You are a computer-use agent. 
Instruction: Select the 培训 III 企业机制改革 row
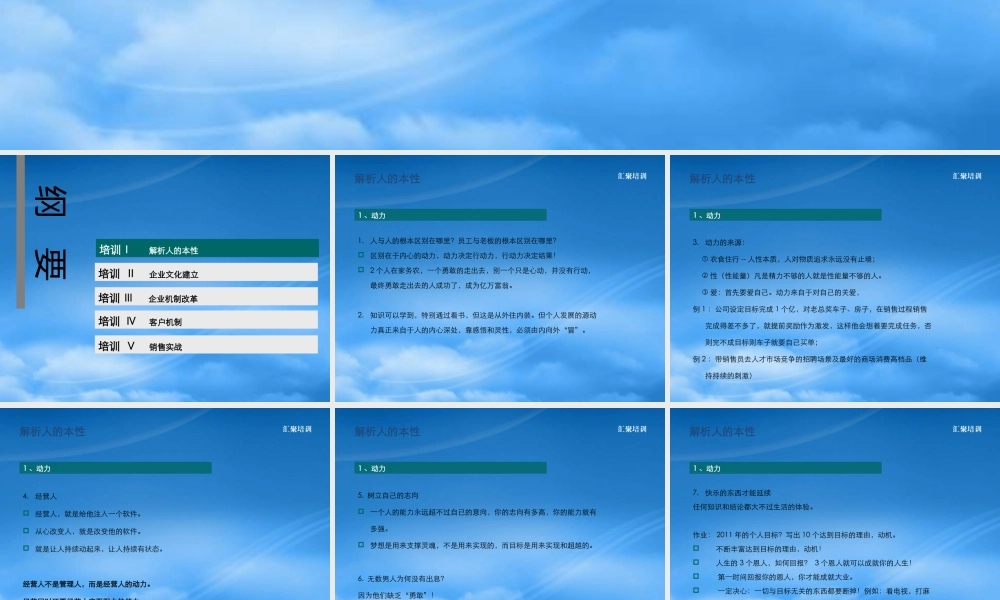207,296
